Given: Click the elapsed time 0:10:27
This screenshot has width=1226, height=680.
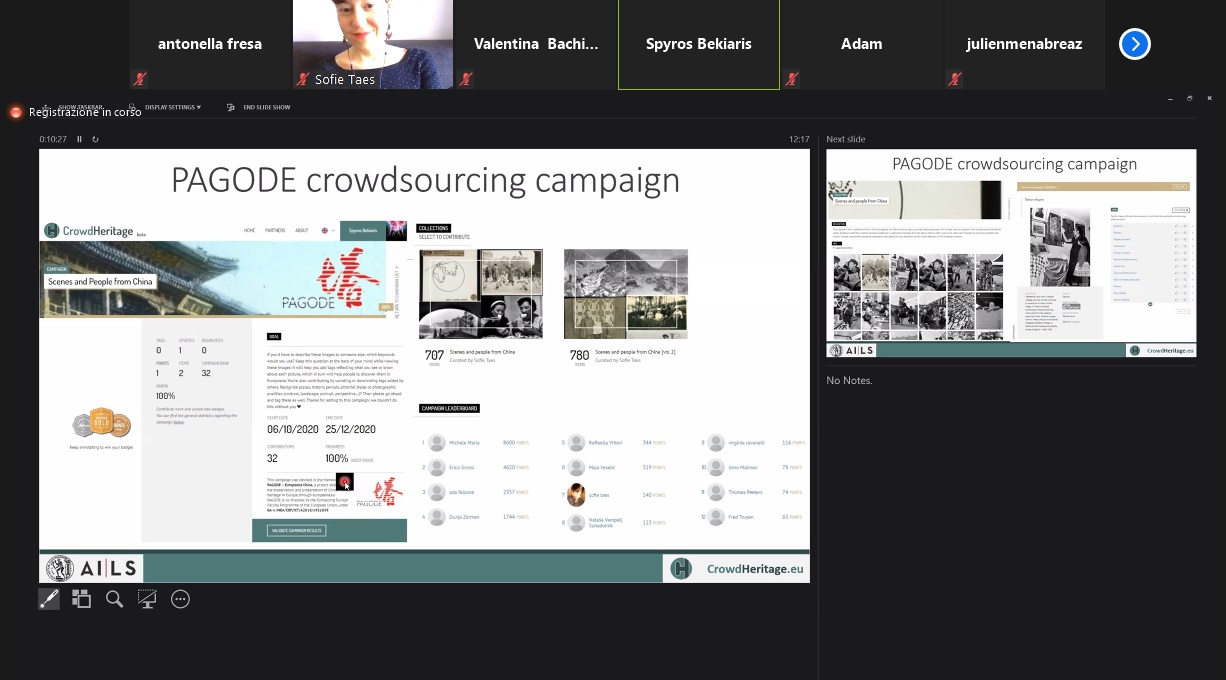Looking at the screenshot, I should 53,139.
